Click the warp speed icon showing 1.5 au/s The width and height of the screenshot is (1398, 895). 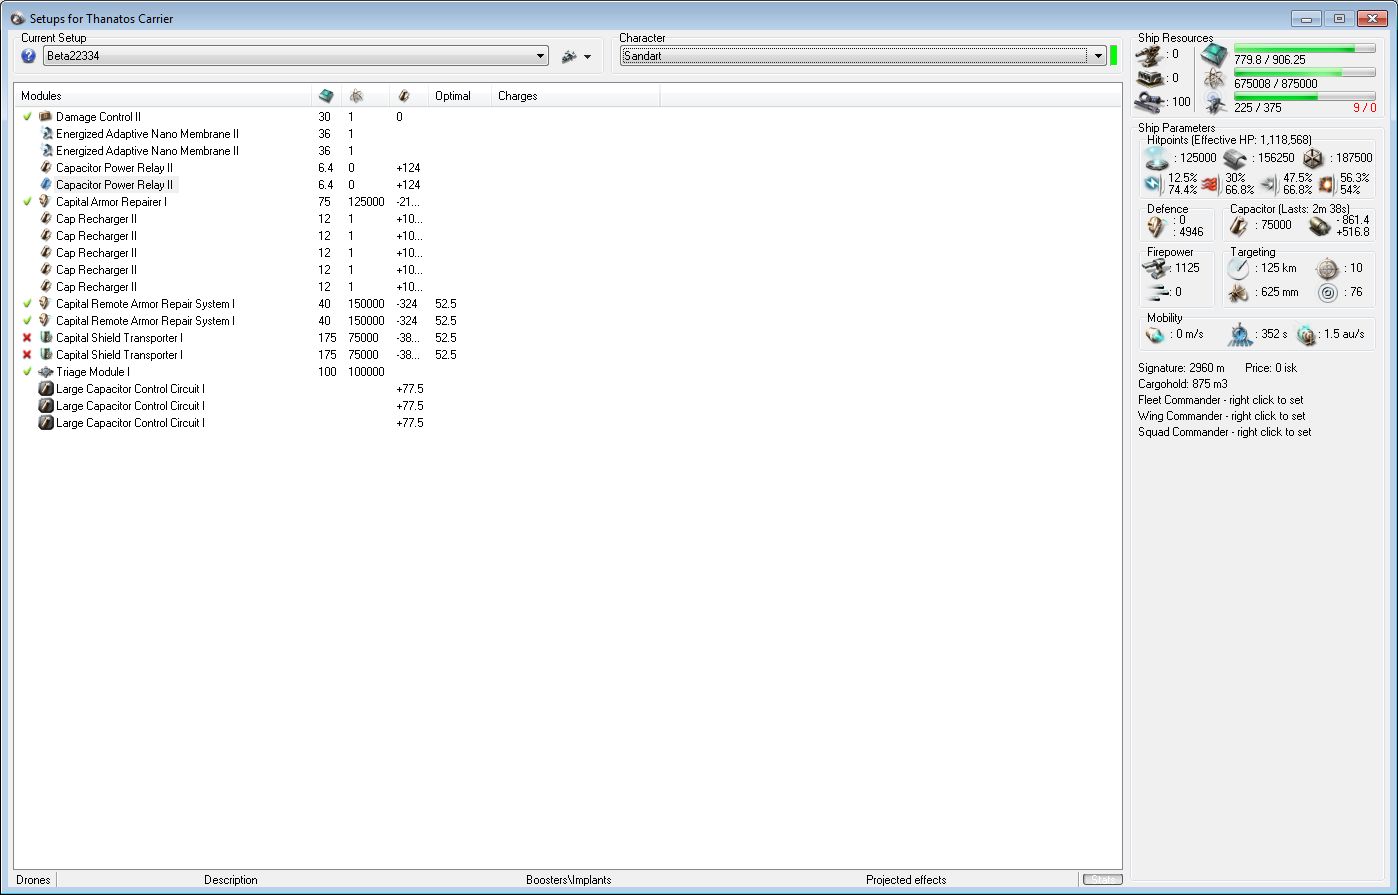click(x=1305, y=334)
